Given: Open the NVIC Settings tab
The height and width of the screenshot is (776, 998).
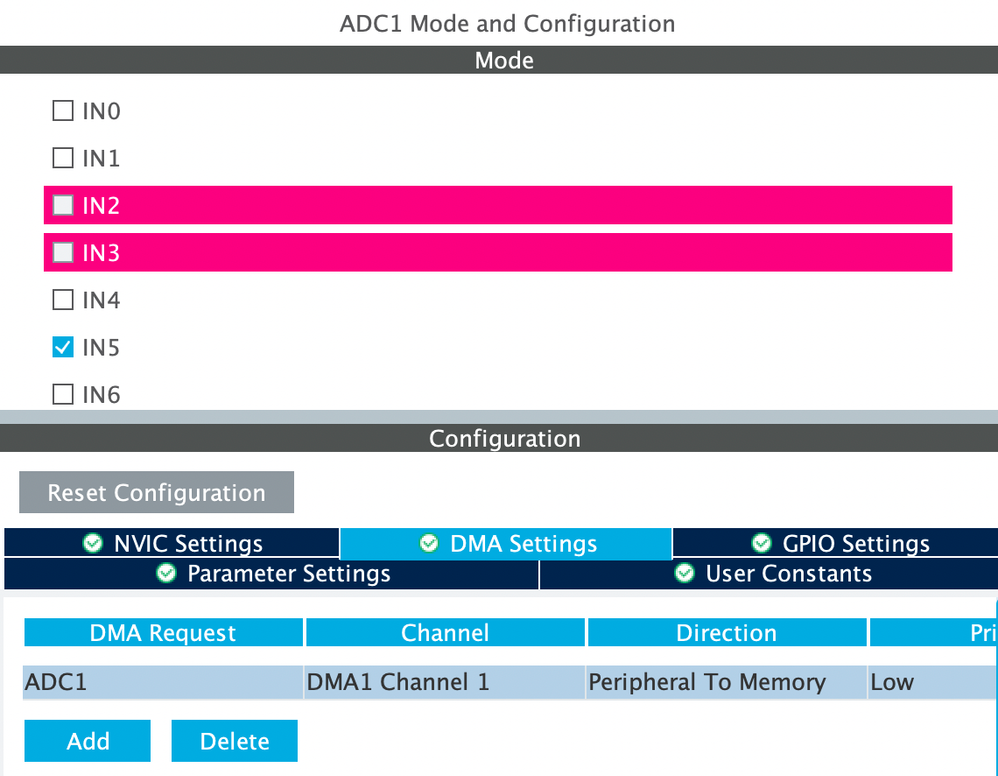Looking at the screenshot, I should (172, 543).
